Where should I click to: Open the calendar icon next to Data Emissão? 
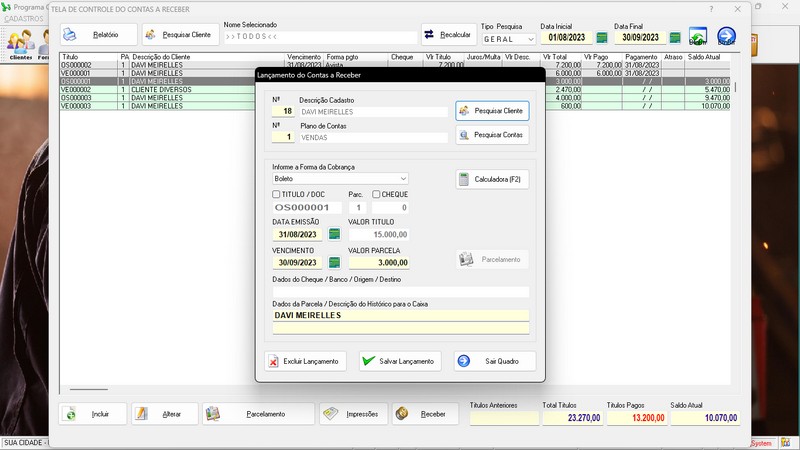tap(334, 234)
